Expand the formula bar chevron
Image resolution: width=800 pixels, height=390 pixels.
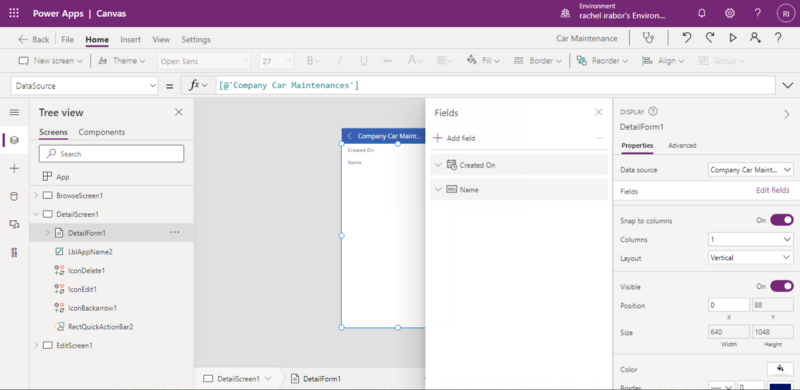tap(788, 86)
